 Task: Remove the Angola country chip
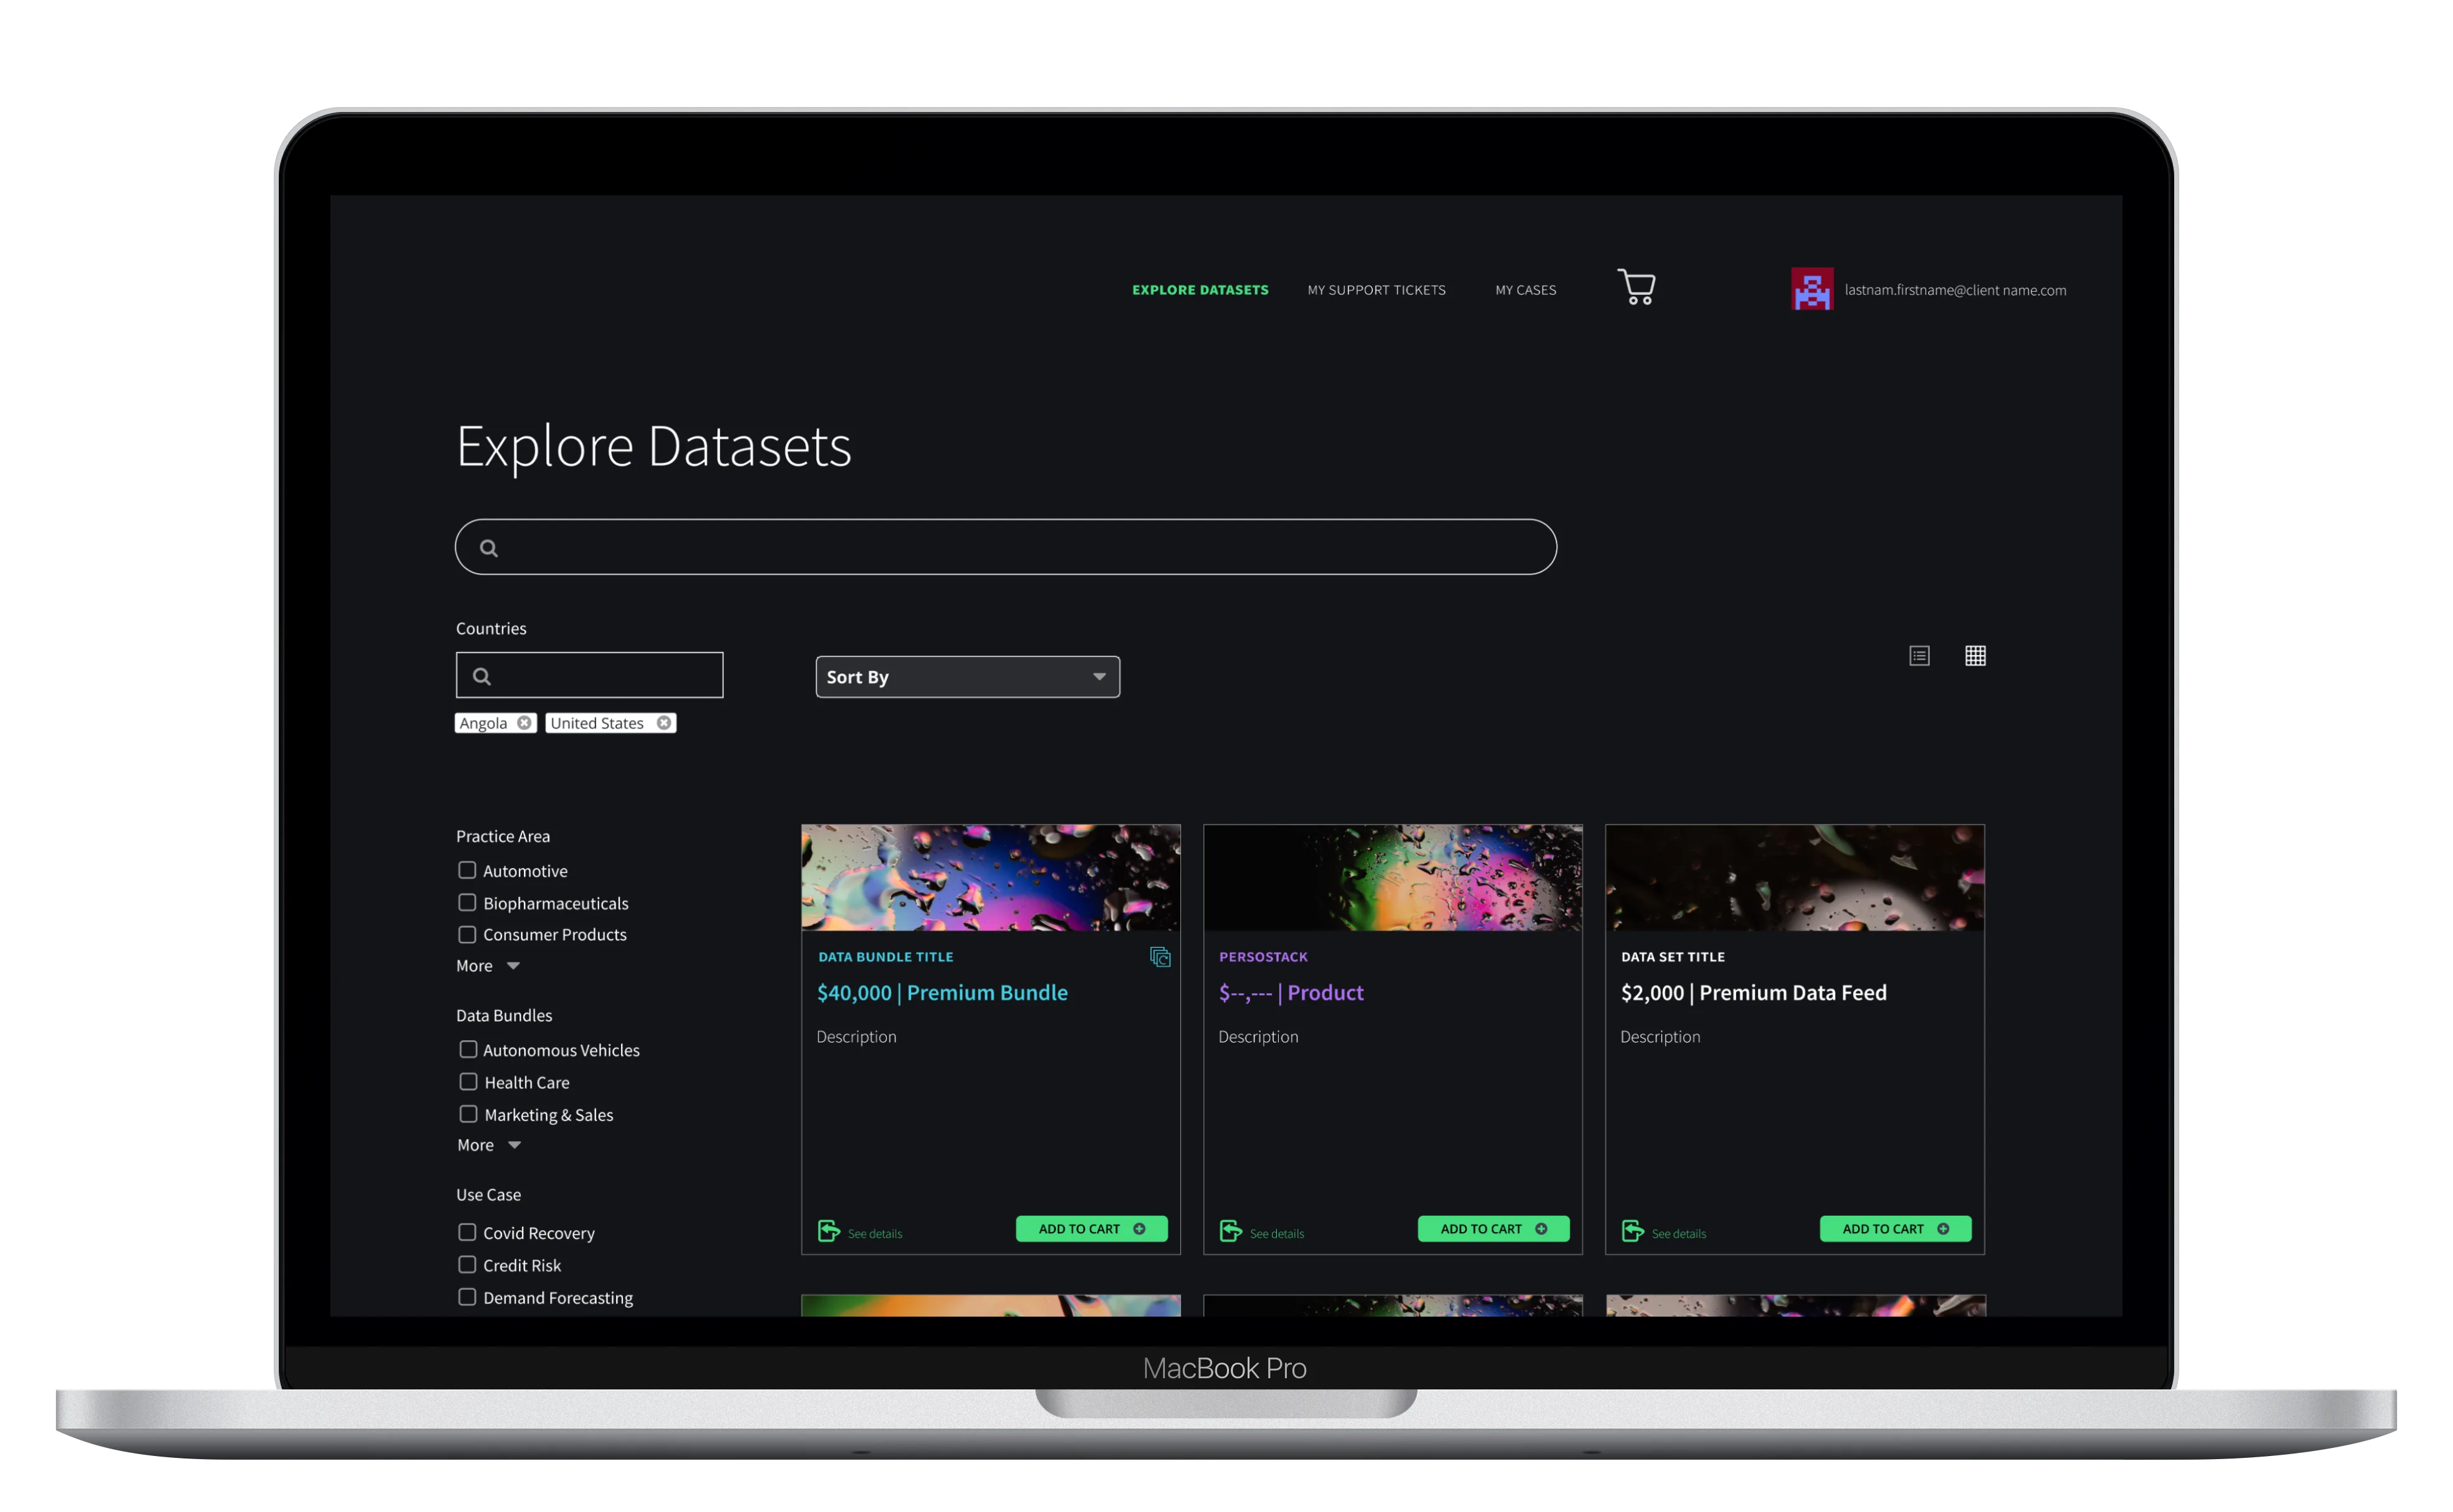(524, 722)
